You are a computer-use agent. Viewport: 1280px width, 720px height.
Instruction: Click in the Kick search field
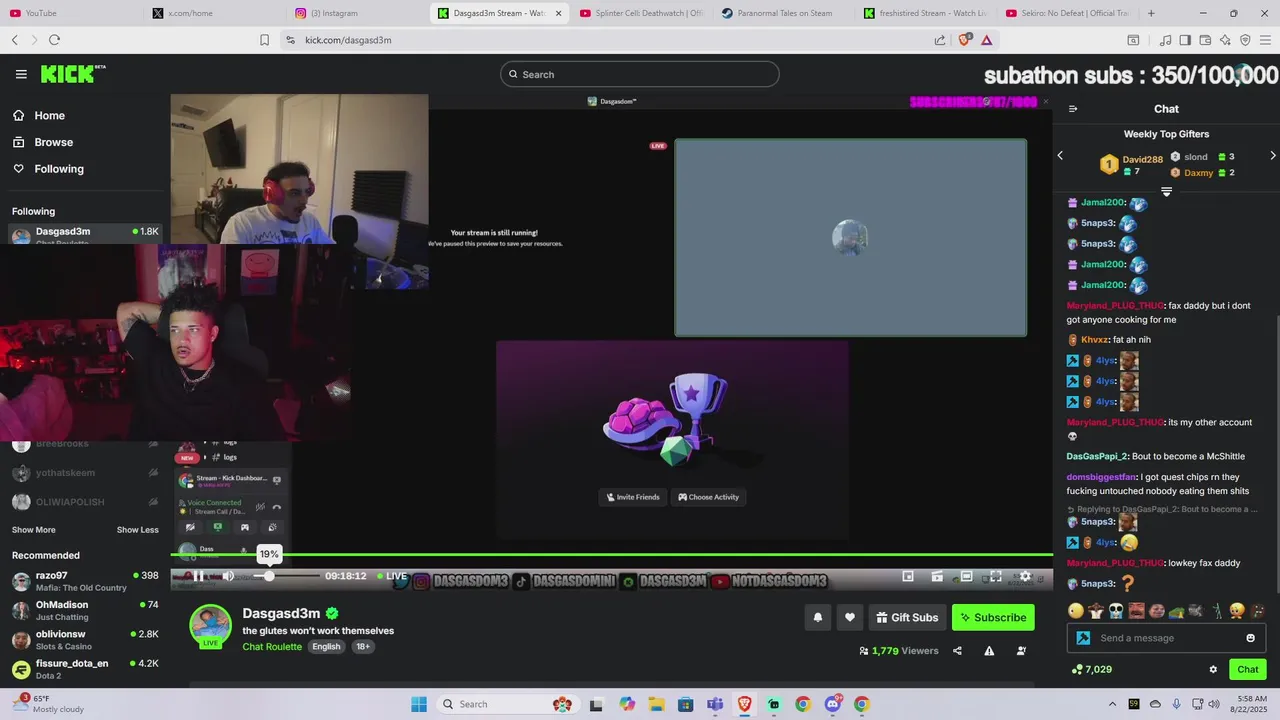click(x=640, y=74)
